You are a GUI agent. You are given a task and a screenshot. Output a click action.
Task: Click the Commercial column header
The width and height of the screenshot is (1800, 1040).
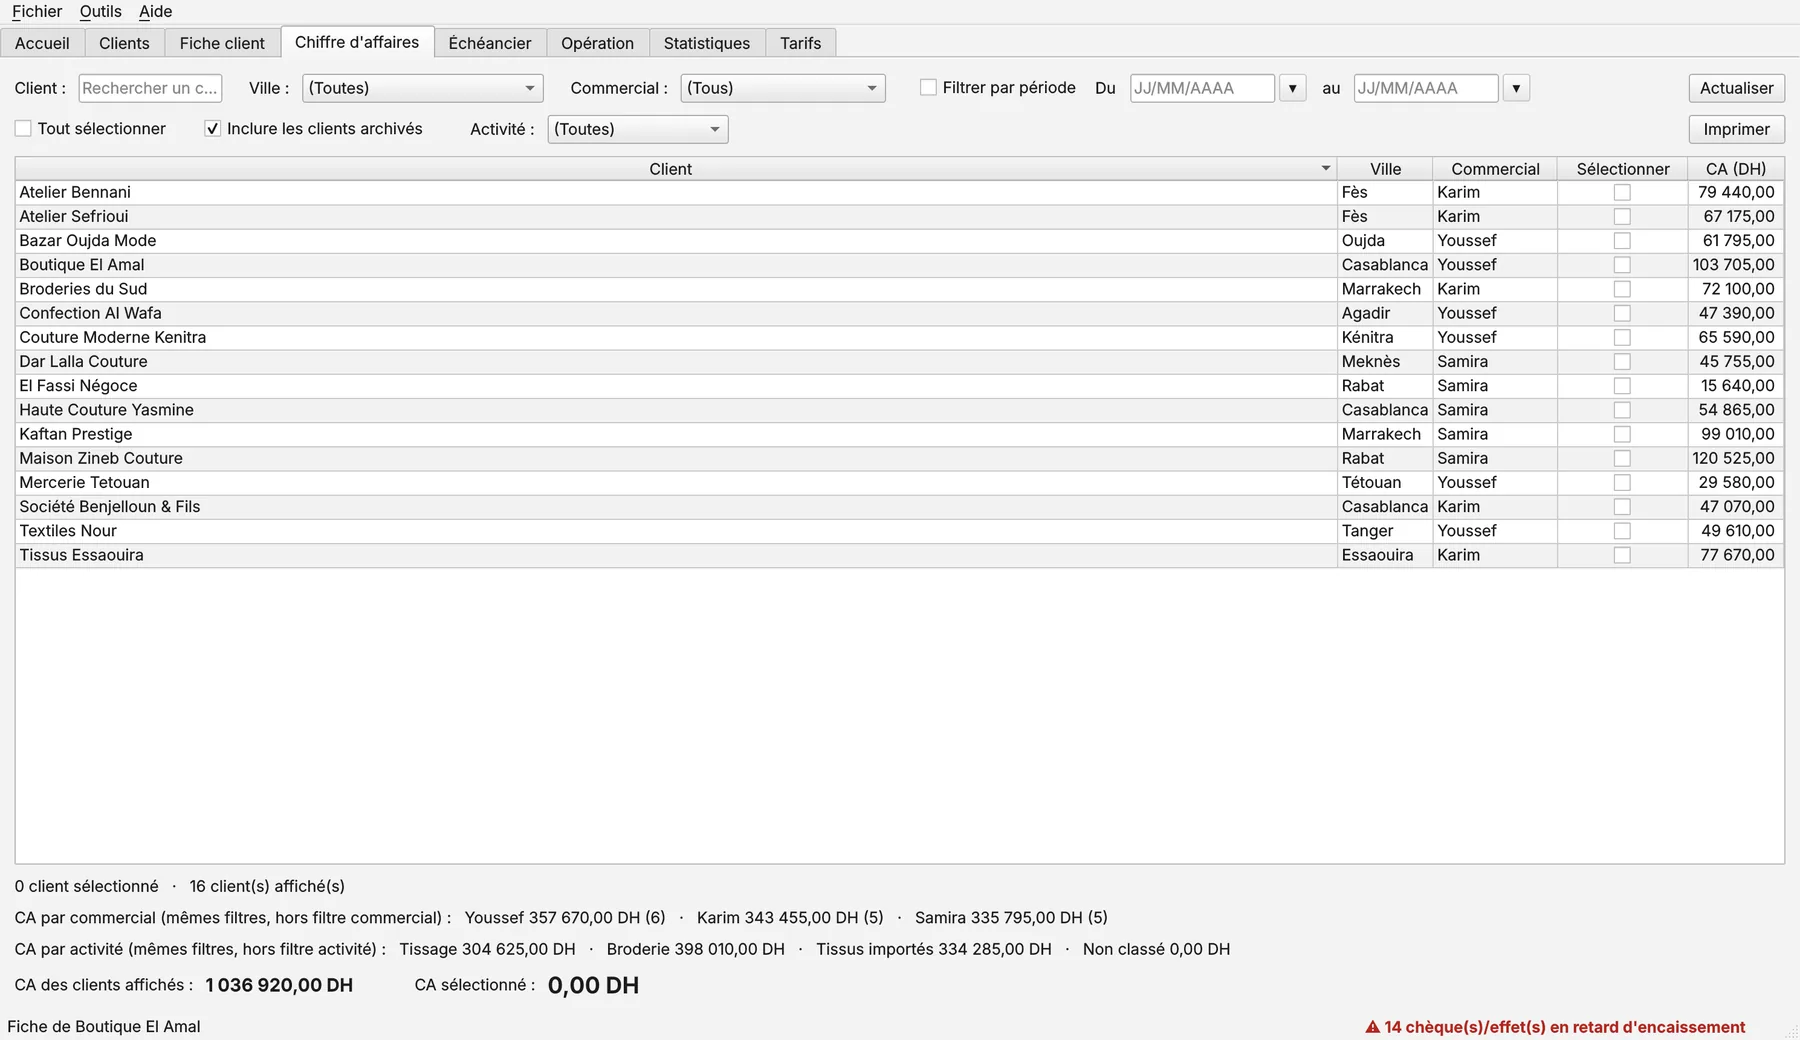coord(1495,169)
